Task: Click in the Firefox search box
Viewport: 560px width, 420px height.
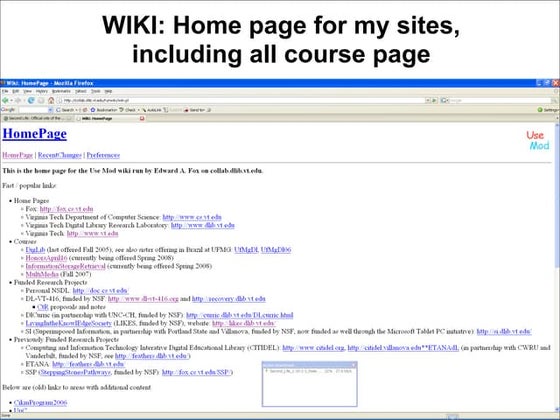Action: 500,101
